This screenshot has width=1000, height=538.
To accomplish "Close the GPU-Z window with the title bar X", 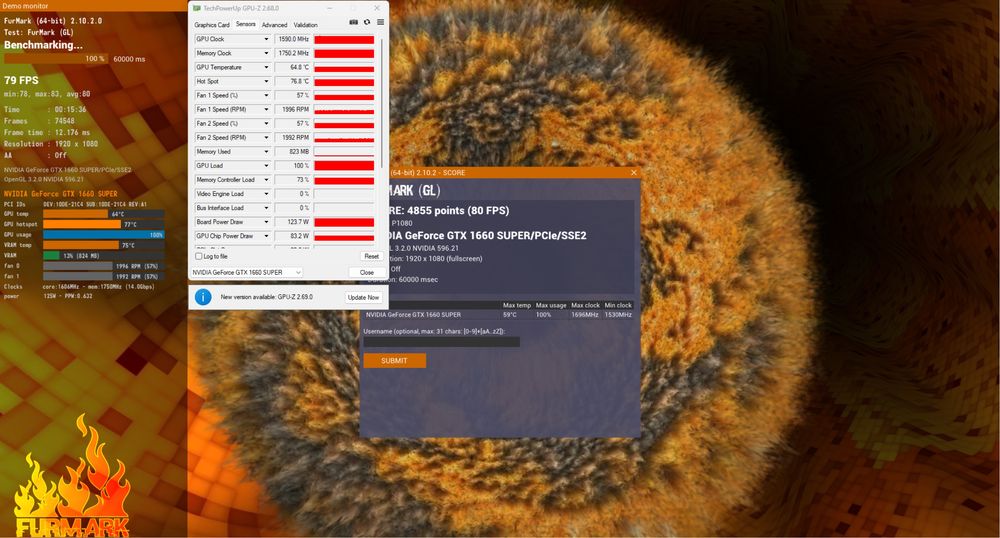I will click(x=377, y=8).
